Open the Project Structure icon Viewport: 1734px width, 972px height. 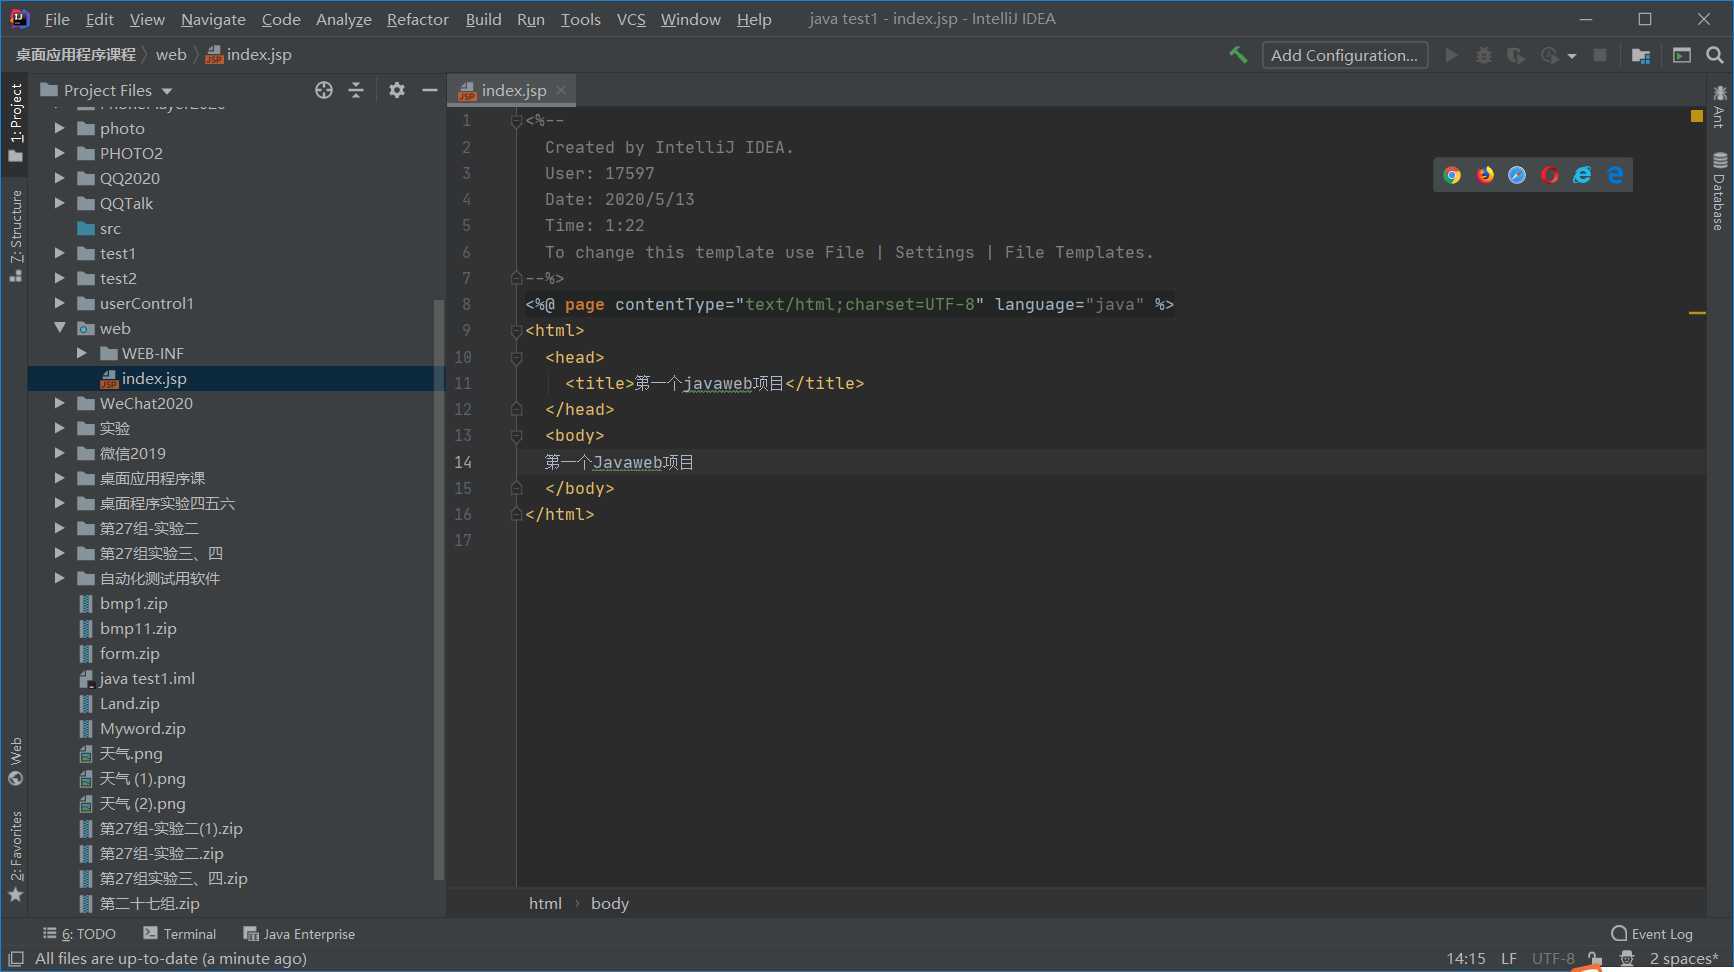(1641, 55)
